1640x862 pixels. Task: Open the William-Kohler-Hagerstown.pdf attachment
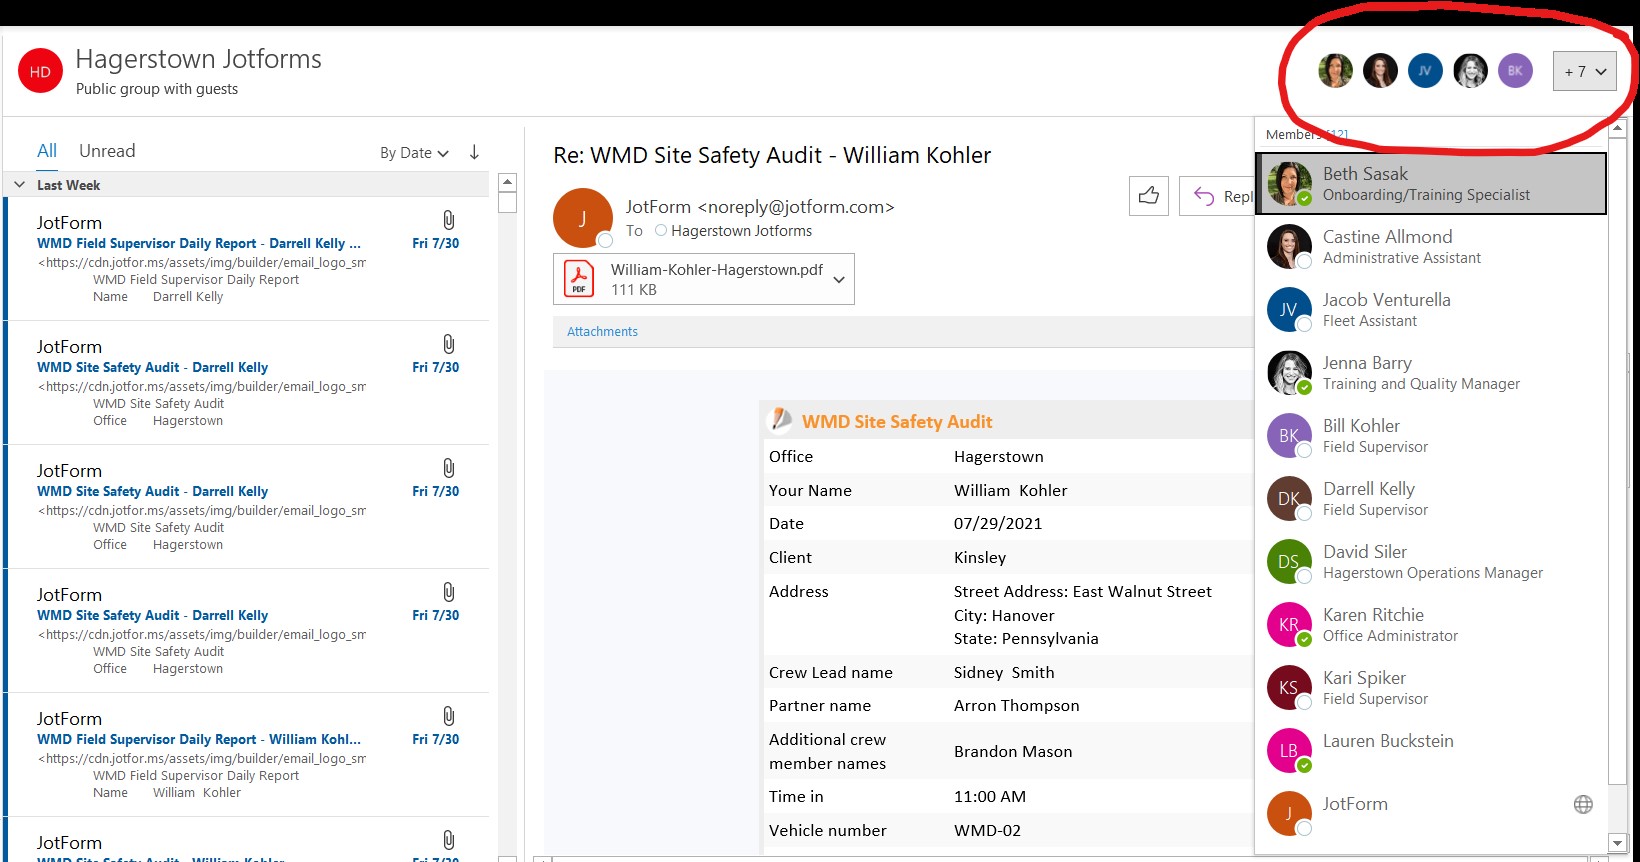point(690,279)
